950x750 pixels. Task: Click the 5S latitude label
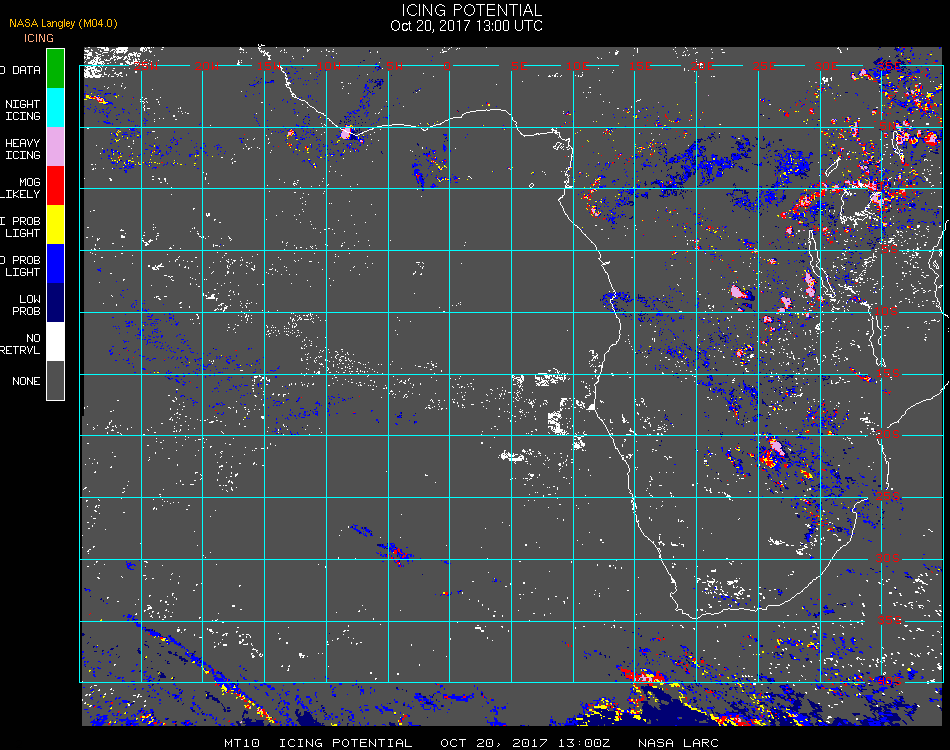coord(889,249)
